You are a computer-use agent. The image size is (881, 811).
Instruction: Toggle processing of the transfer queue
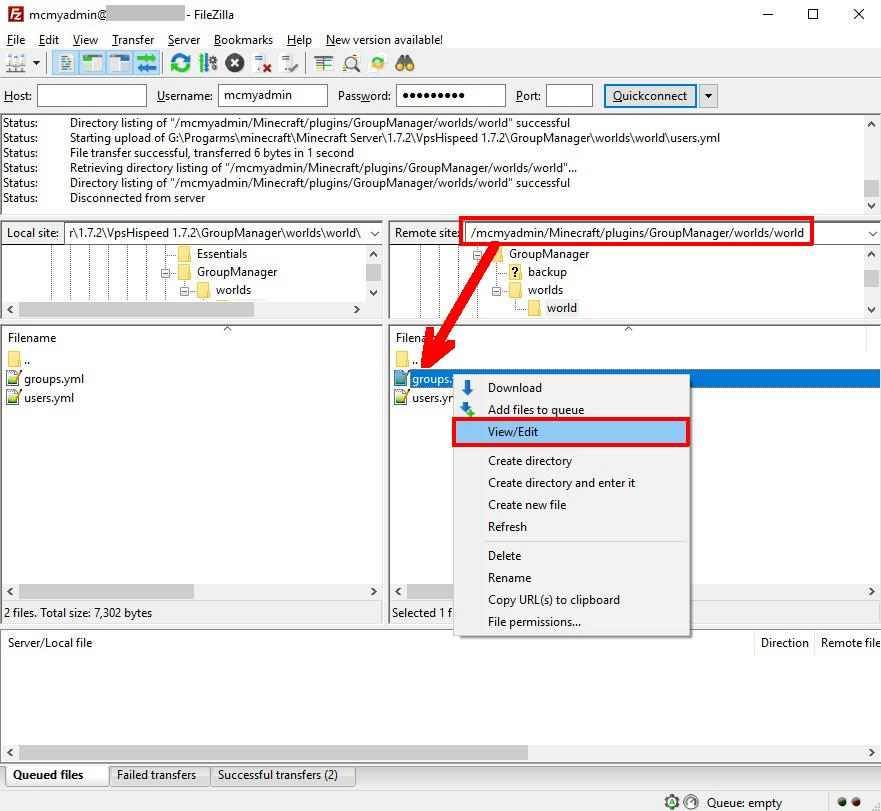pos(208,64)
